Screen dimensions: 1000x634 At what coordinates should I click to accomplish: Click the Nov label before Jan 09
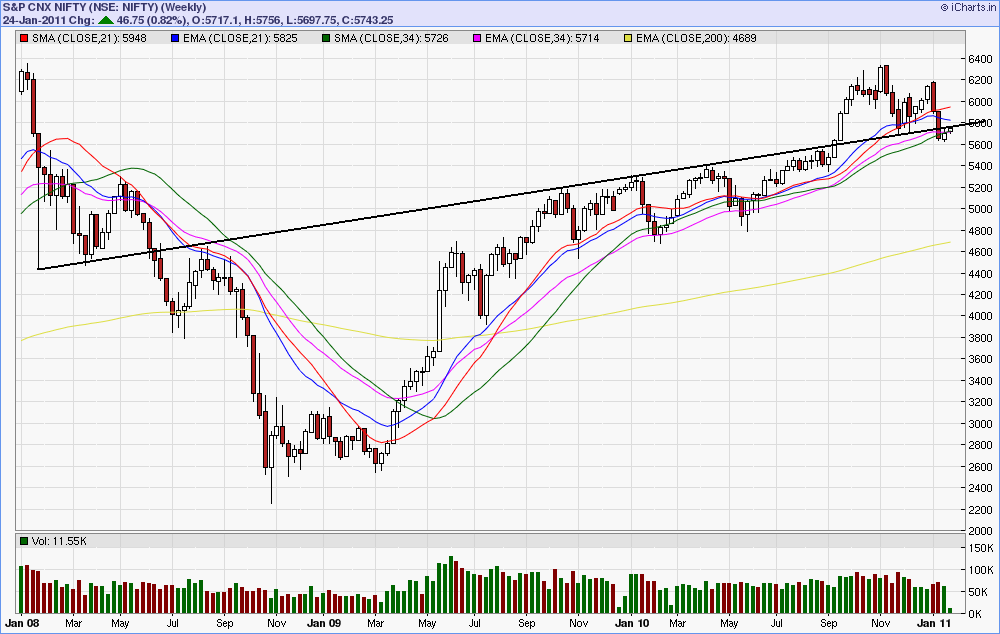[276, 623]
